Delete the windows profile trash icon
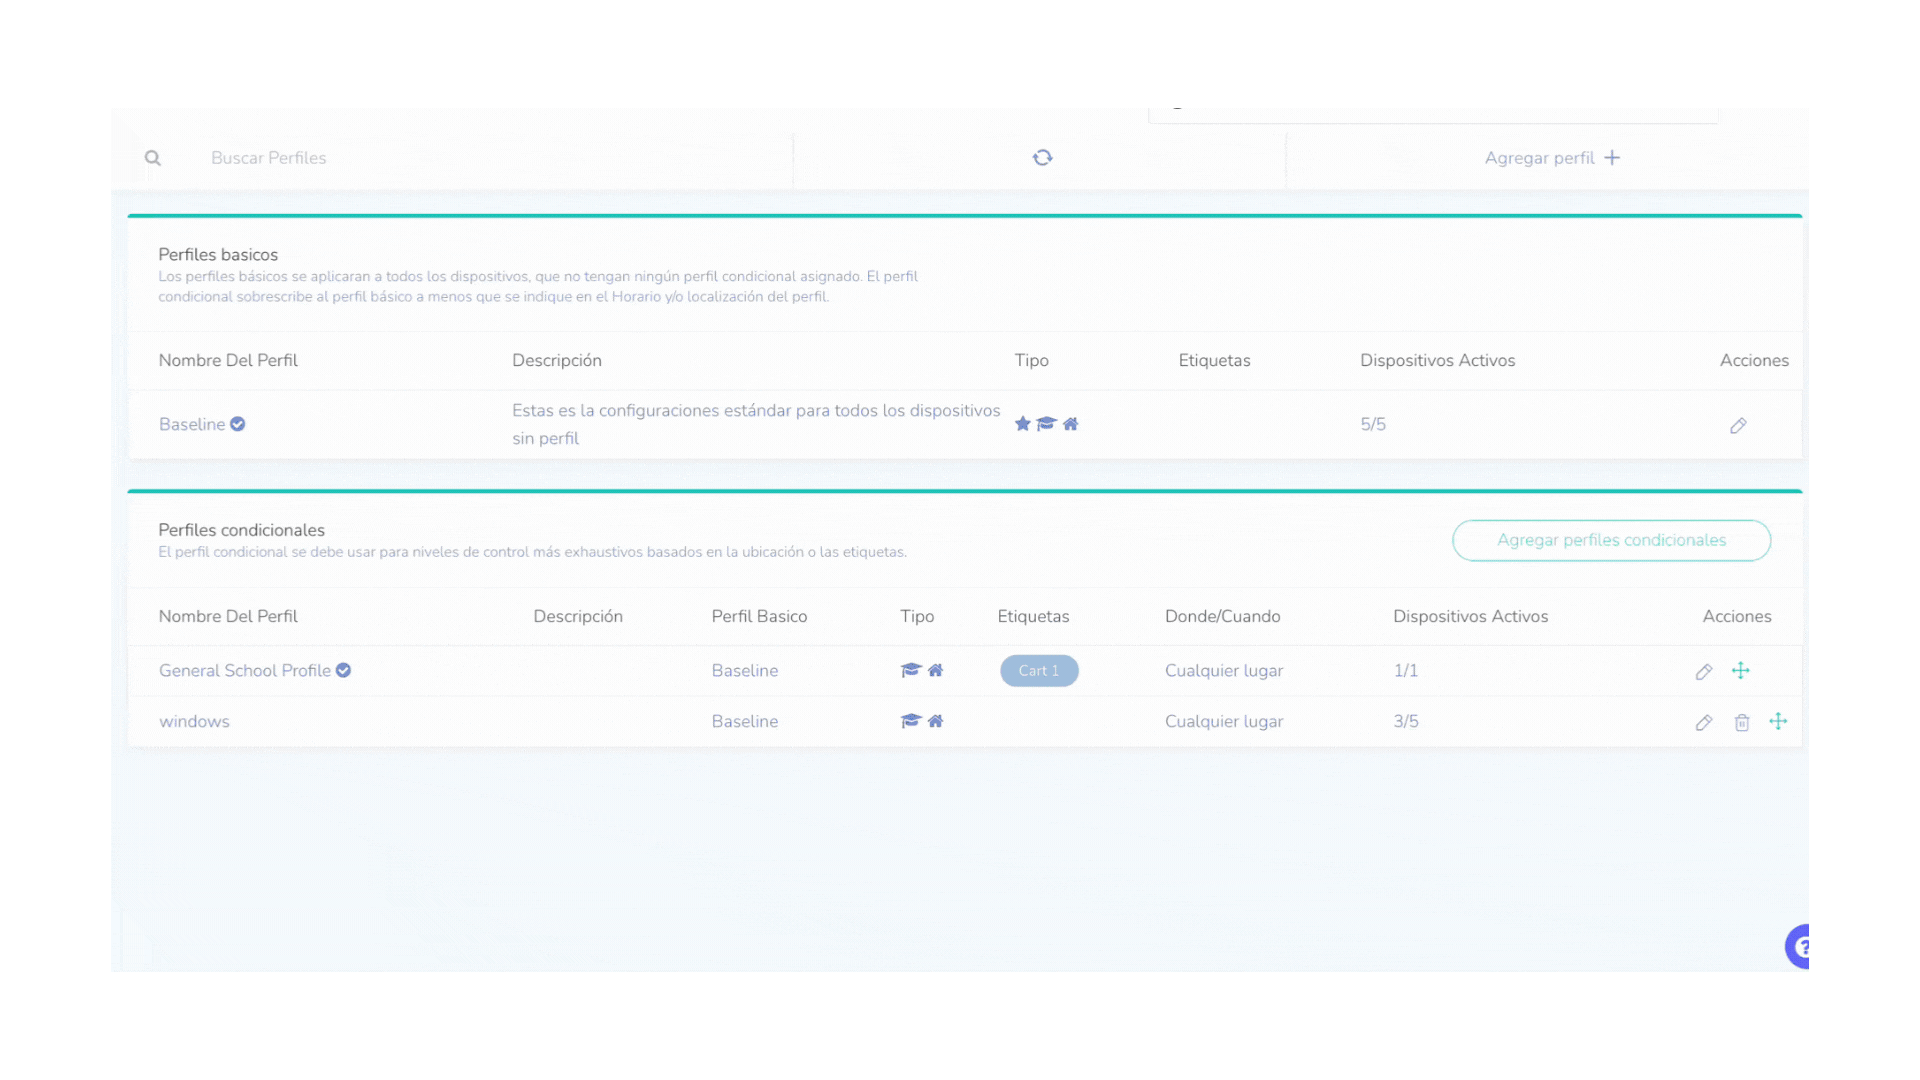The height and width of the screenshot is (1080, 1920). (1742, 723)
